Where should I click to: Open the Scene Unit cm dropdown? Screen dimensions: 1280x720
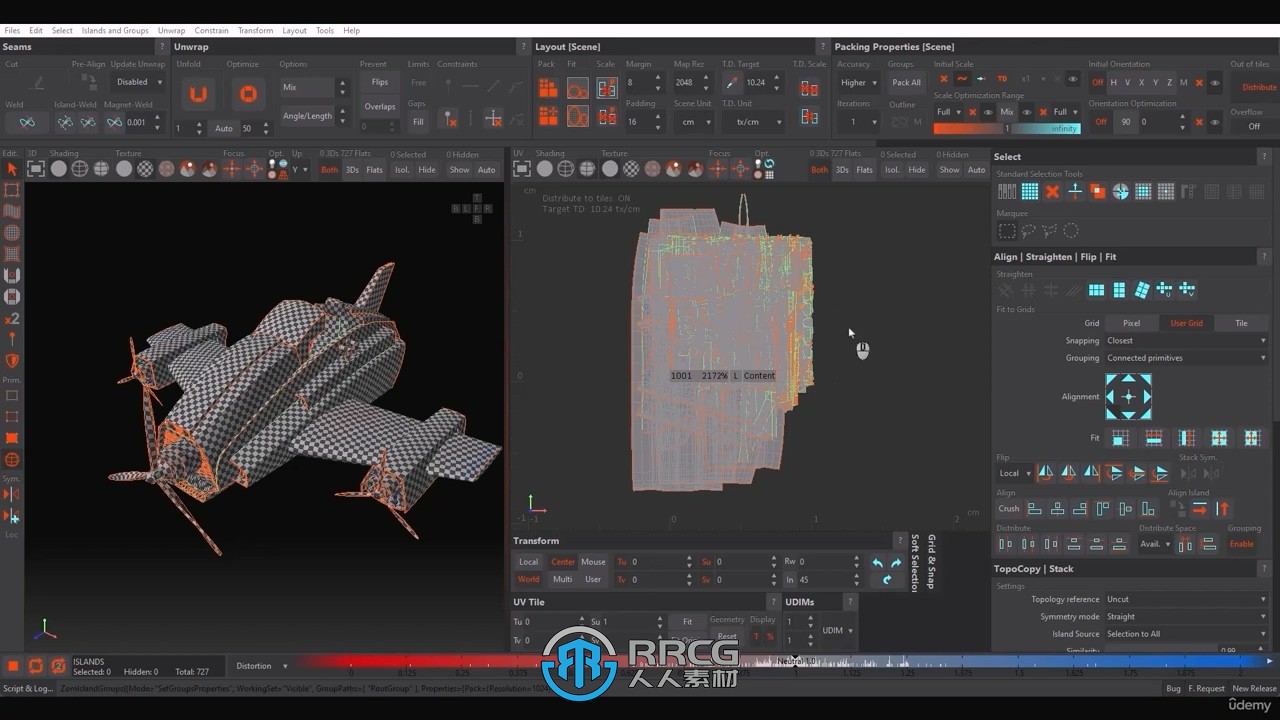coord(695,122)
